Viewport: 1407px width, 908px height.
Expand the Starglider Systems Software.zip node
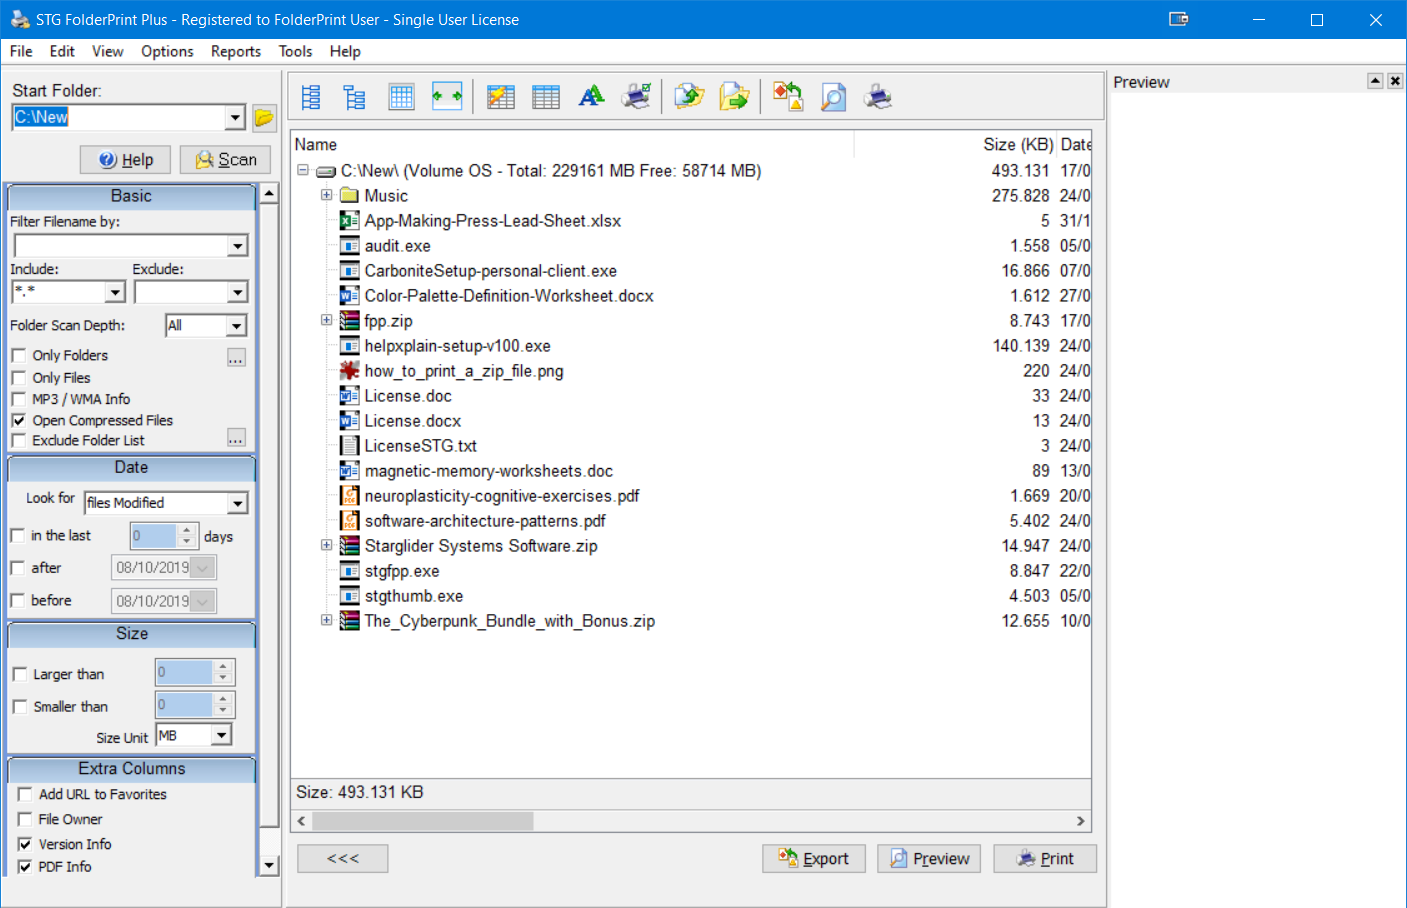pyautogui.click(x=326, y=545)
